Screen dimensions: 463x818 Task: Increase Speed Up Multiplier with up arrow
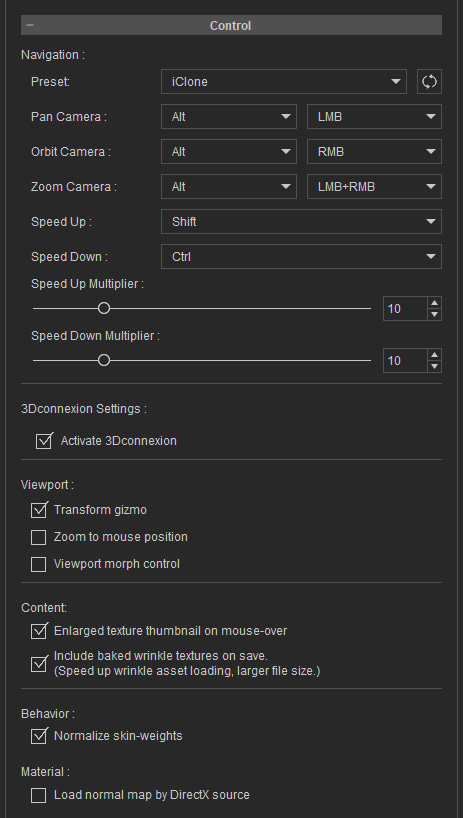tap(434, 303)
